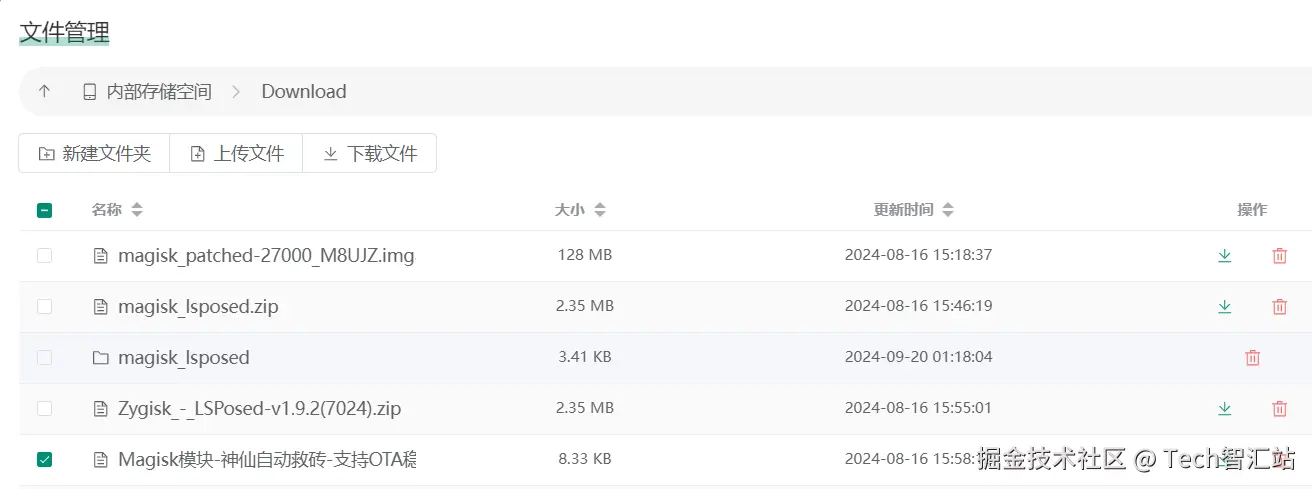Click the 下载文件 button
This screenshot has width=1312, height=489.
tap(369, 154)
